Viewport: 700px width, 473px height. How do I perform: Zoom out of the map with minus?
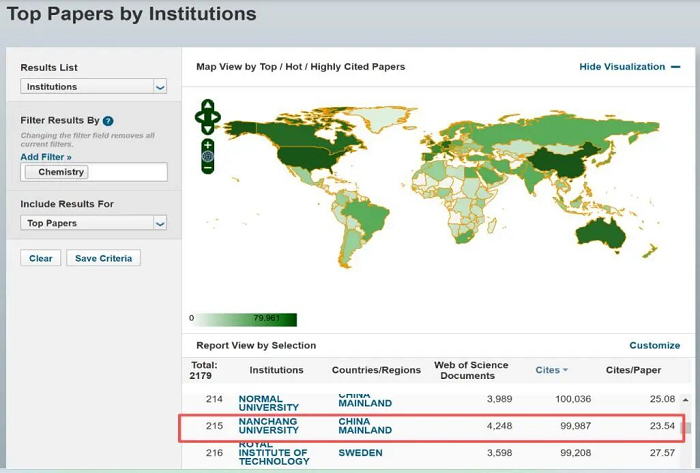click(207, 167)
